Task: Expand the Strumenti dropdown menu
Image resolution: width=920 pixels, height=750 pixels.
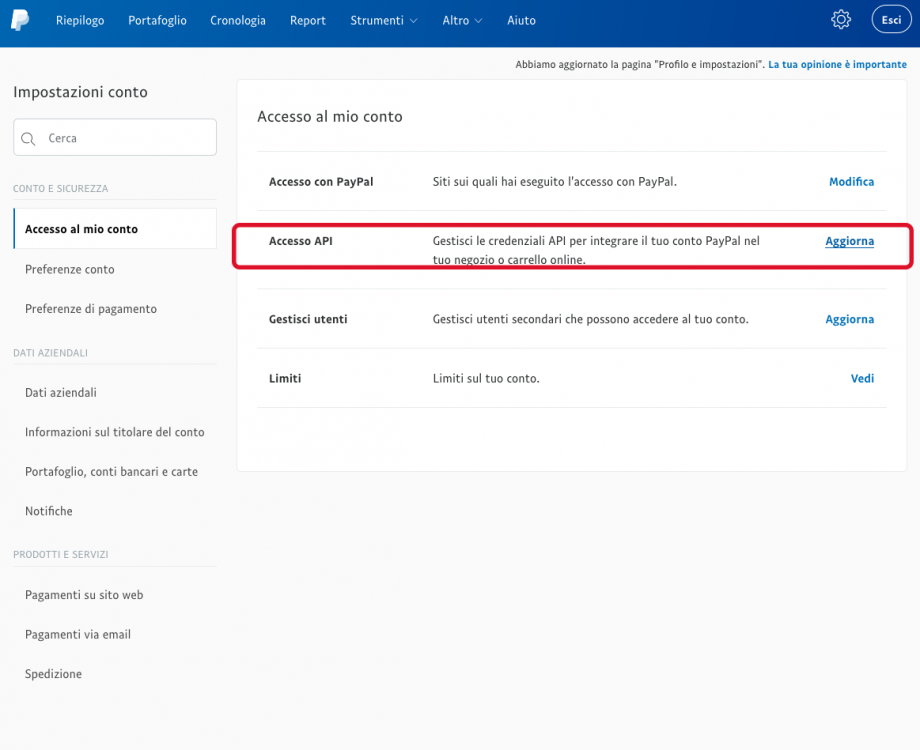Action: pyautogui.click(x=384, y=20)
